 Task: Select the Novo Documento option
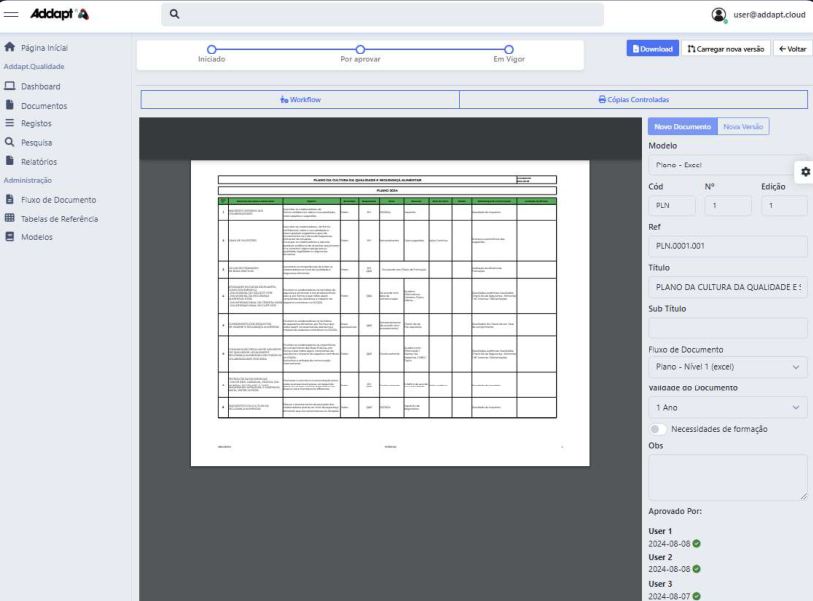pyautogui.click(x=682, y=127)
